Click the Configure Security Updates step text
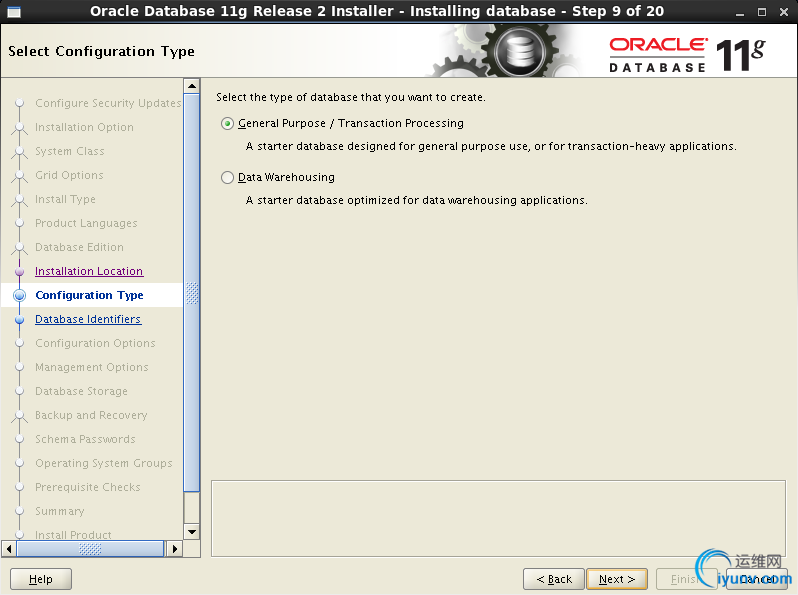This screenshot has width=798, height=595. pyautogui.click(x=108, y=103)
